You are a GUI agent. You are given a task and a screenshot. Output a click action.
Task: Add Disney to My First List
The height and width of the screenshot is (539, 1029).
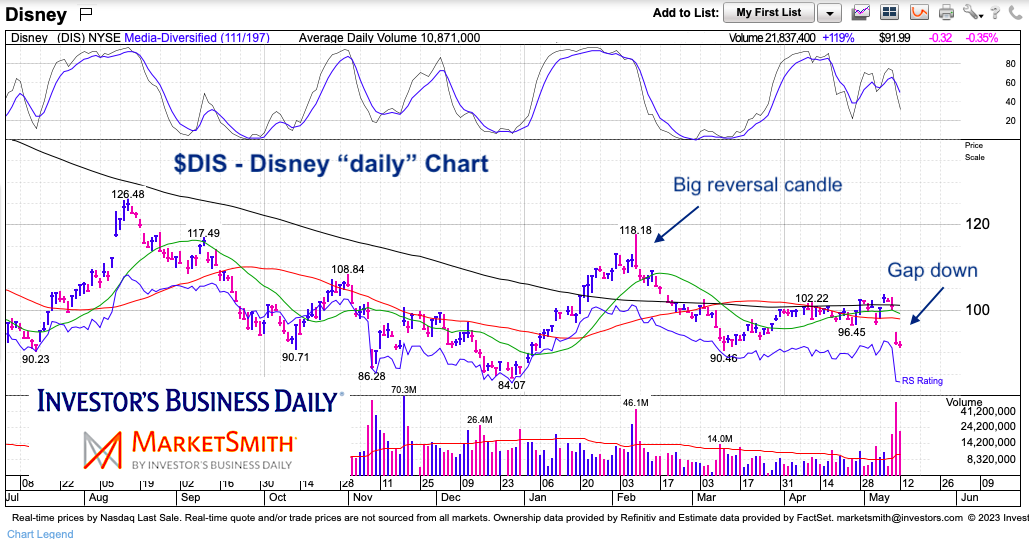tap(768, 12)
